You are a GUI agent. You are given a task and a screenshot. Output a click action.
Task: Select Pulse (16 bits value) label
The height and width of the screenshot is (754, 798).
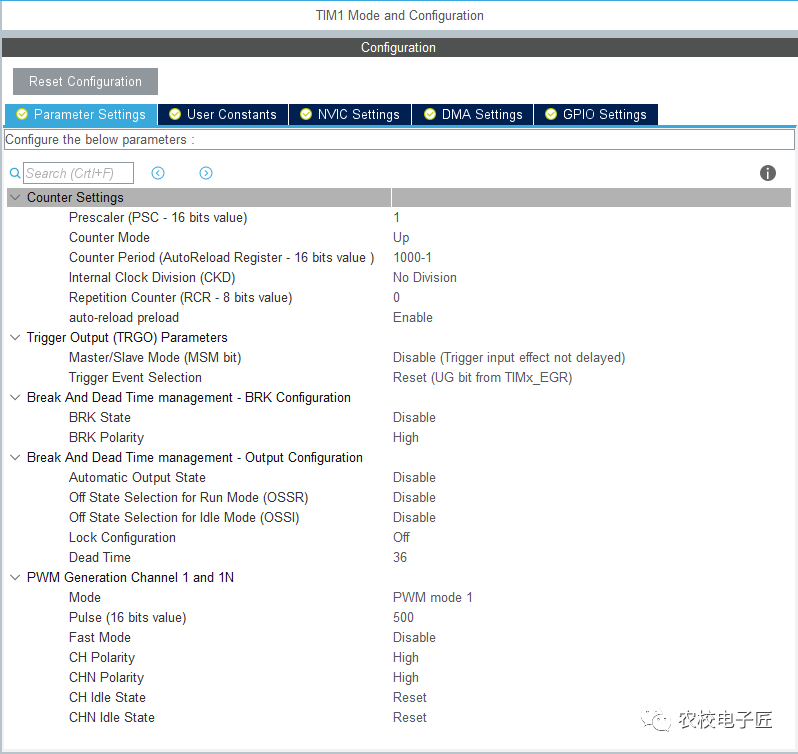pos(128,618)
